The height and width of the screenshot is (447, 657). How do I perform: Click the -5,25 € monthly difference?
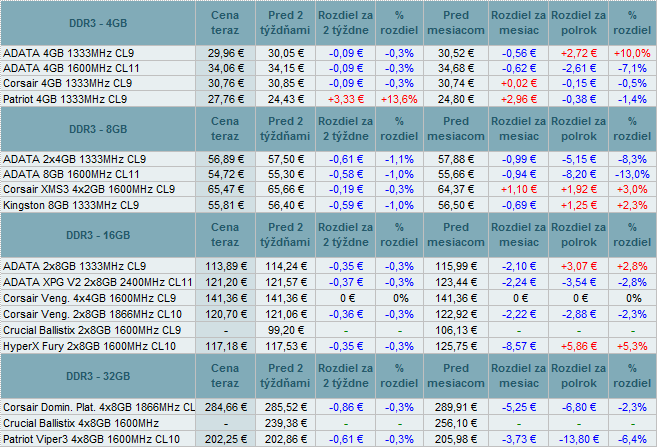pos(519,407)
